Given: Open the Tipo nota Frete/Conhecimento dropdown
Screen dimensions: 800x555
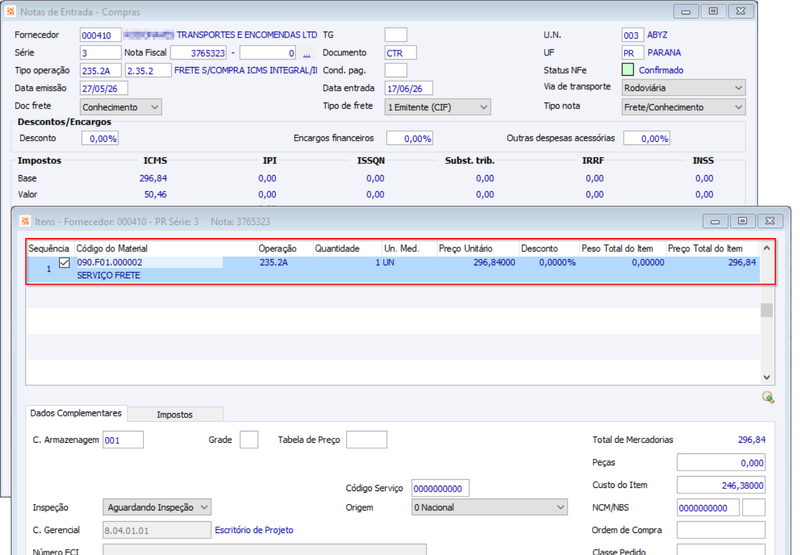Looking at the screenshot, I should click(683, 107).
